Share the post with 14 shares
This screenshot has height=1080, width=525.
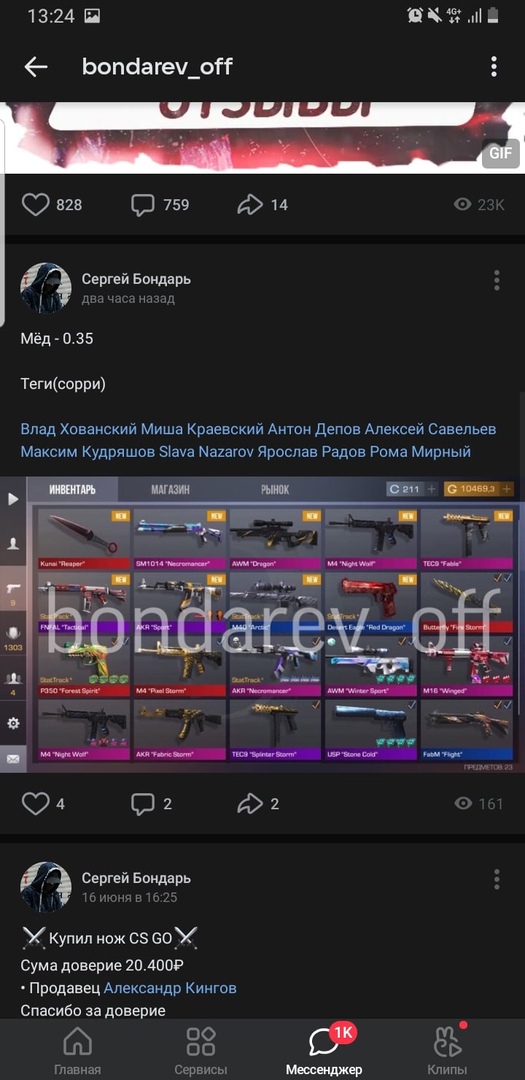pyautogui.click(x=250, y=205)
